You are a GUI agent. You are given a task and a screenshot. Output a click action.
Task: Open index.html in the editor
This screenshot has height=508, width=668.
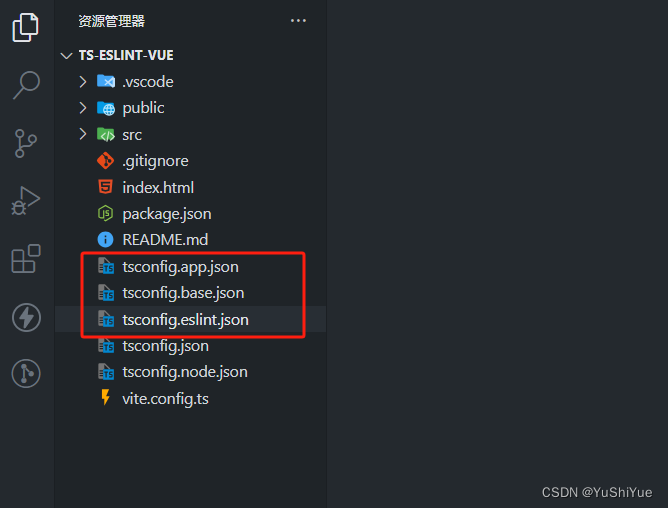pos(158,187)
